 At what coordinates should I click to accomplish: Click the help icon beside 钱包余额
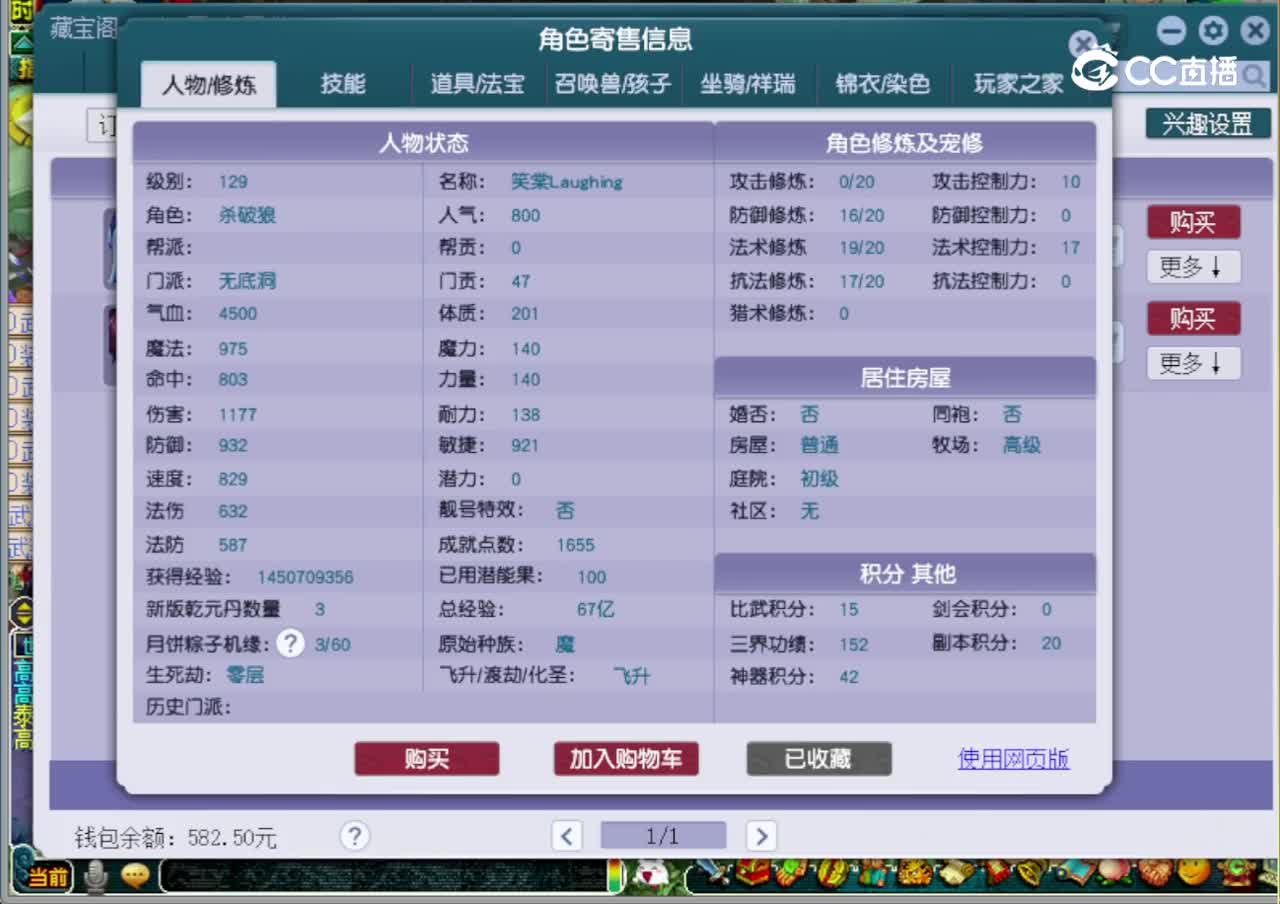(355, 836)
